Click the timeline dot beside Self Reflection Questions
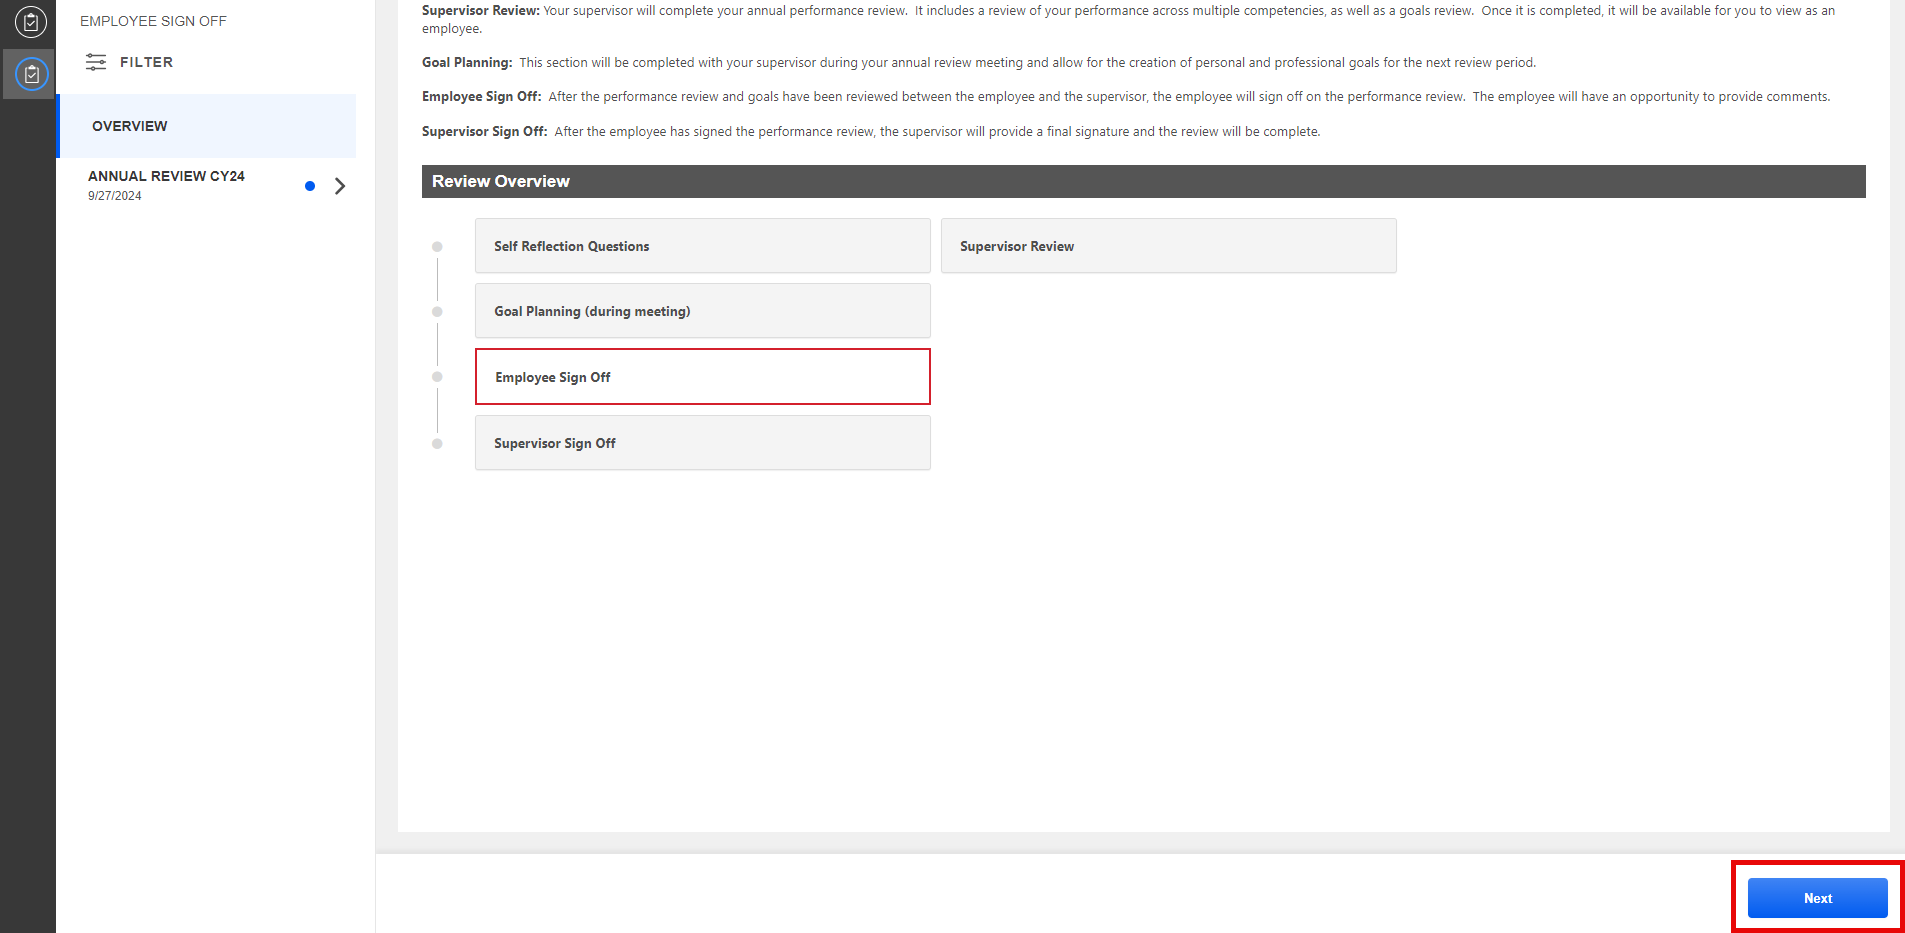 [438, 245]
